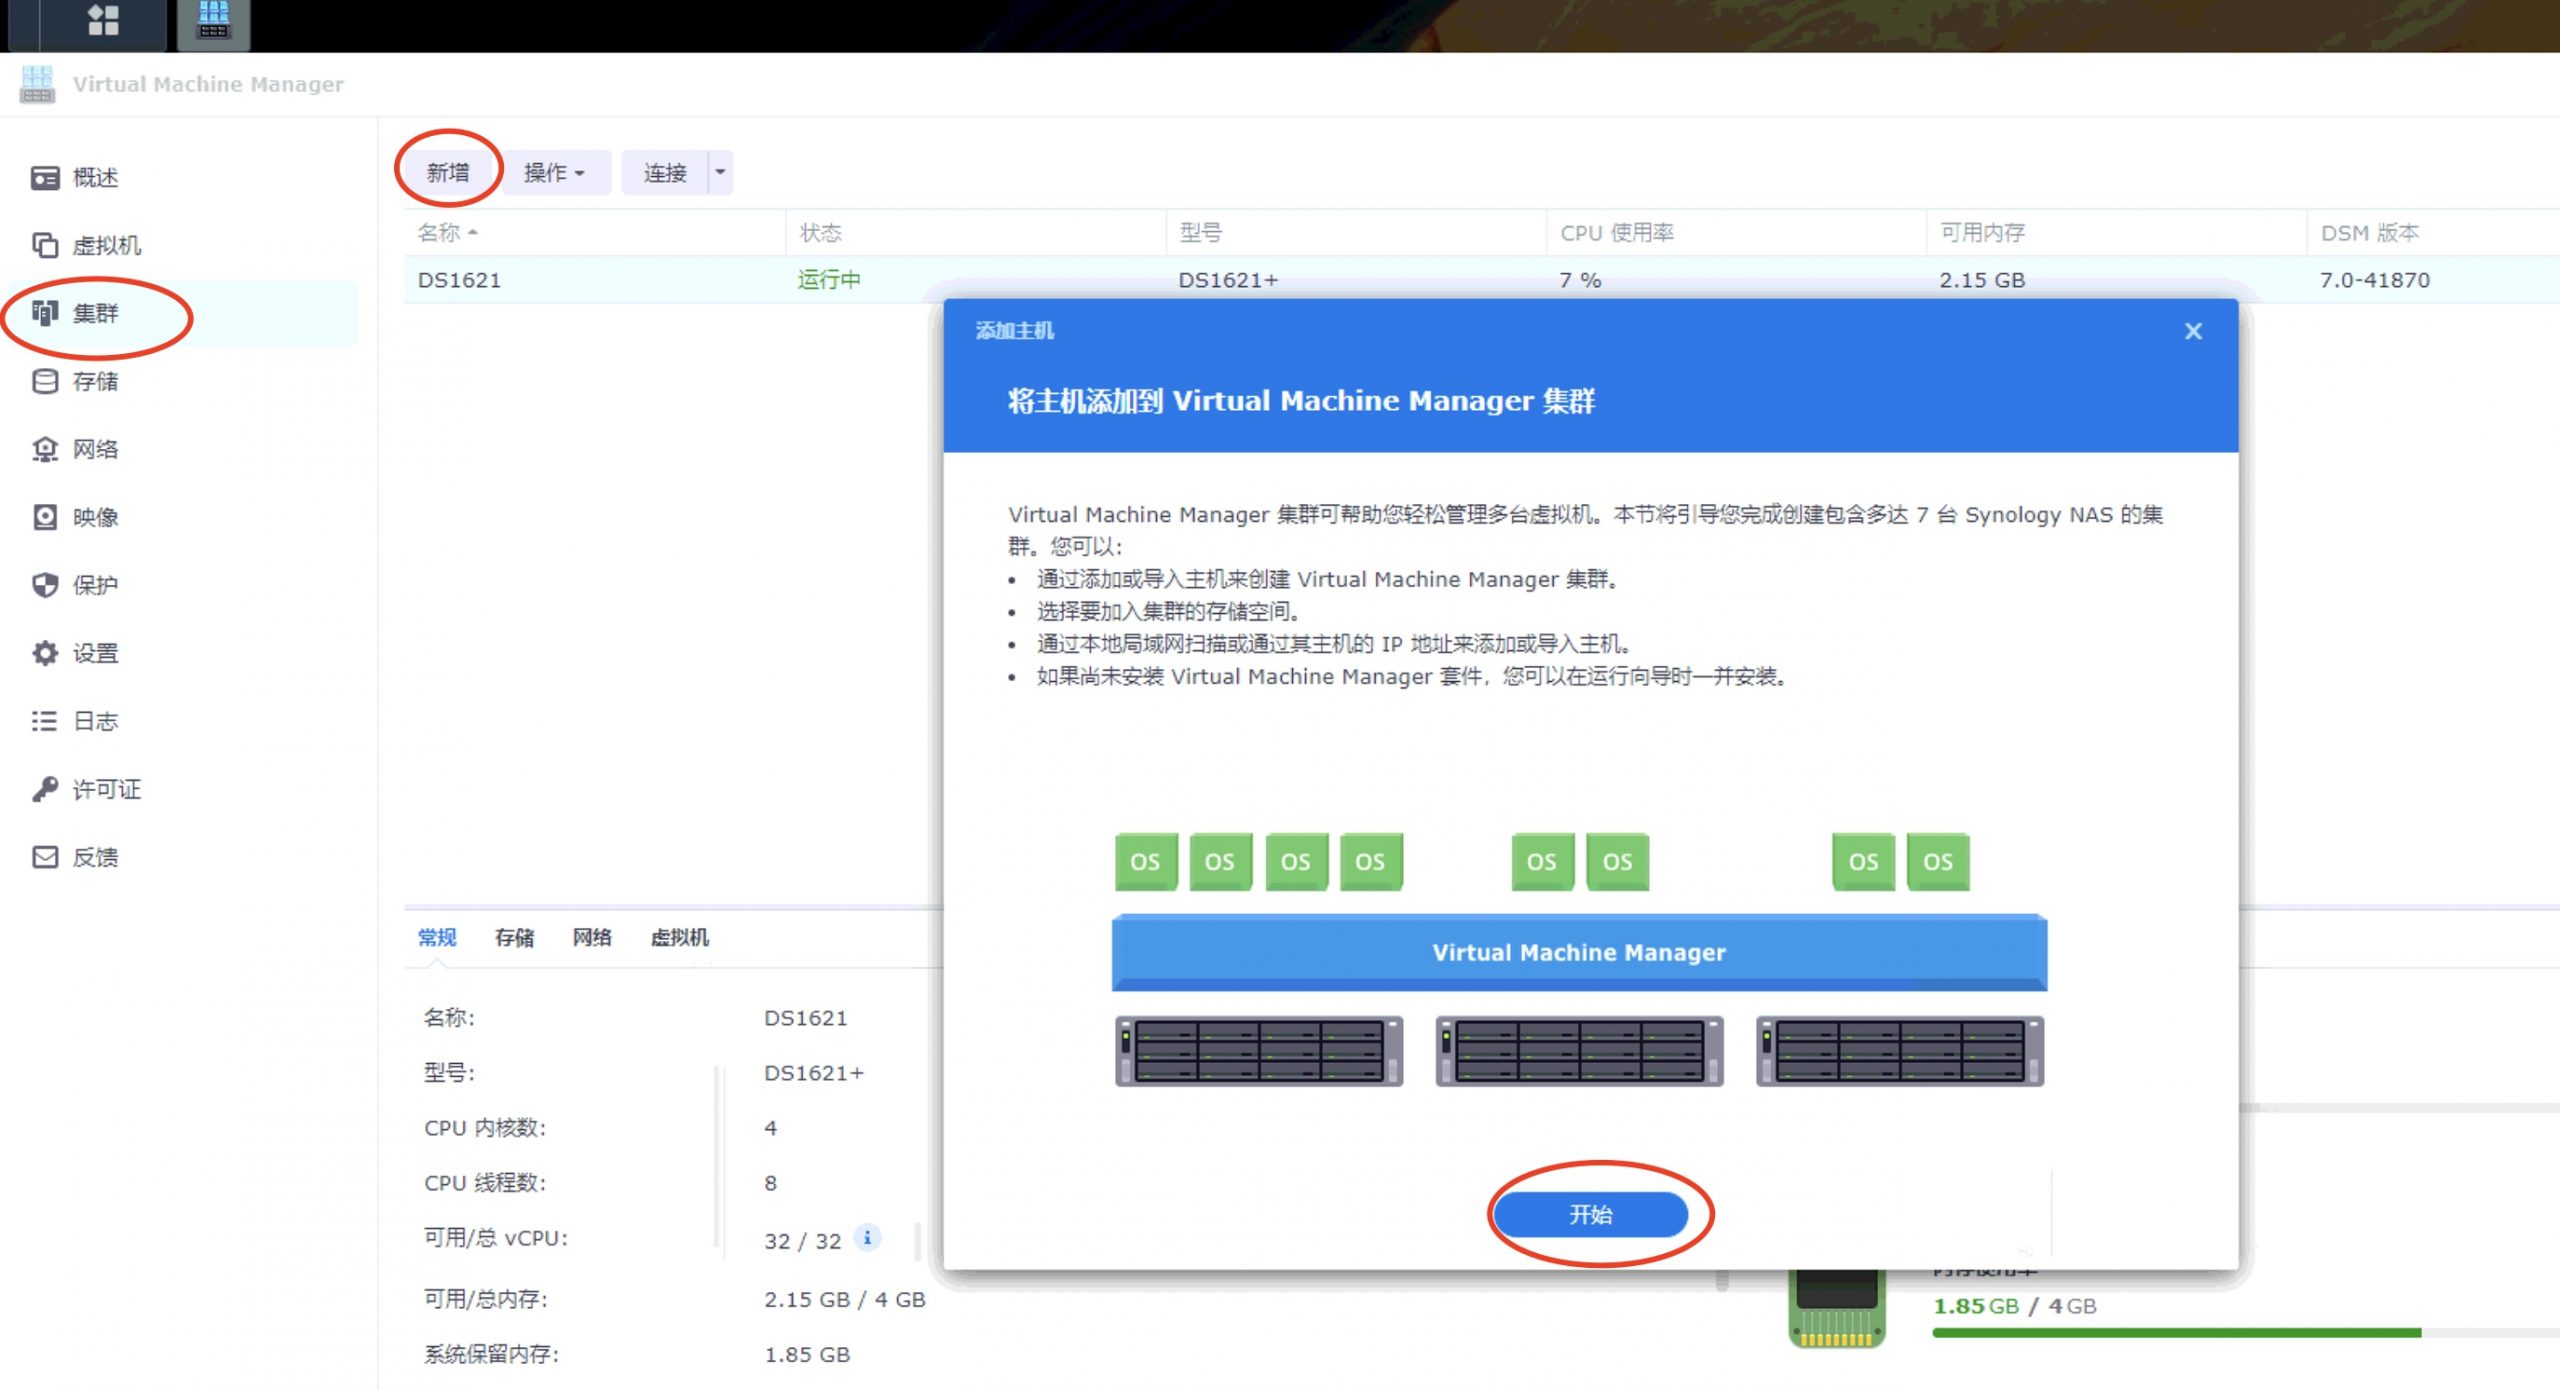
Task: Switch to the 常规 general tab
Action: [x=437, y=938]
